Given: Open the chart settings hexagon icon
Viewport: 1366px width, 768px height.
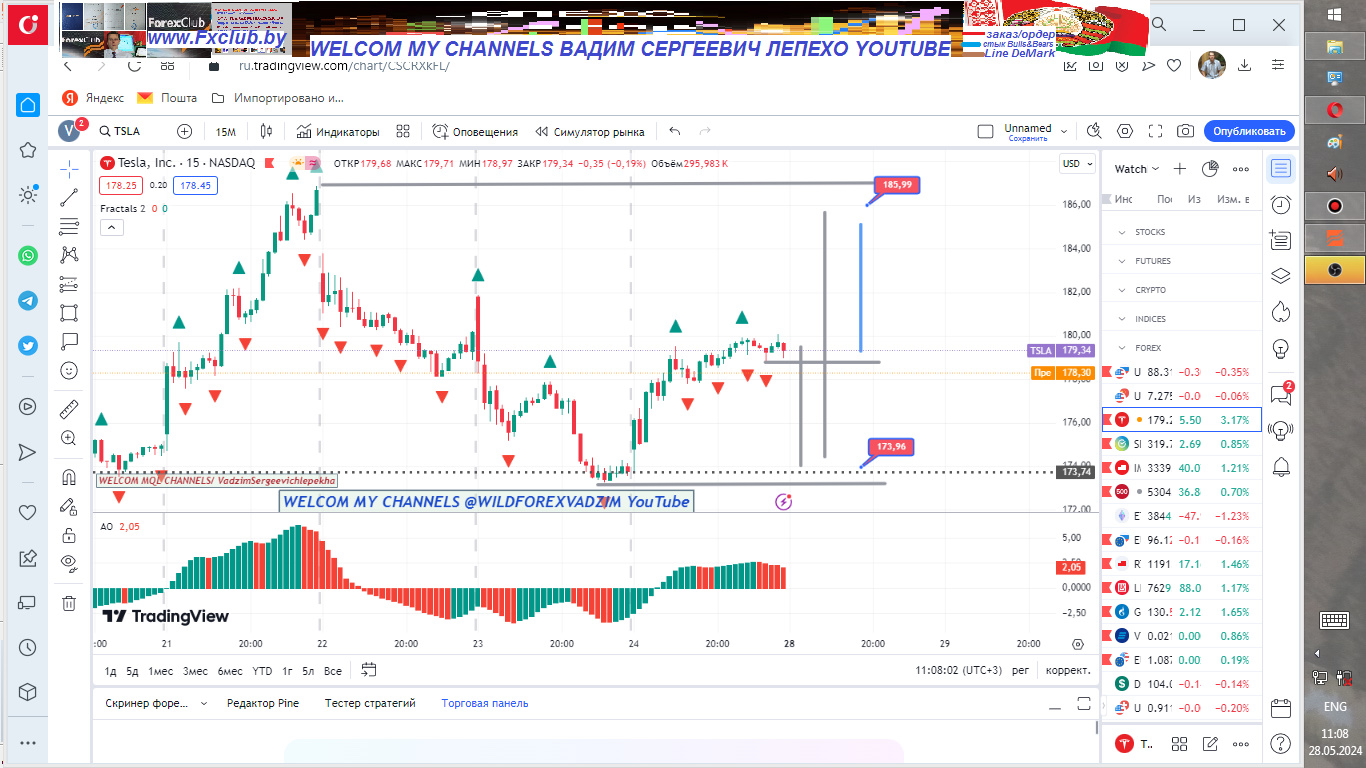Looking at the screenshot, I should (x=1125, y=131).
